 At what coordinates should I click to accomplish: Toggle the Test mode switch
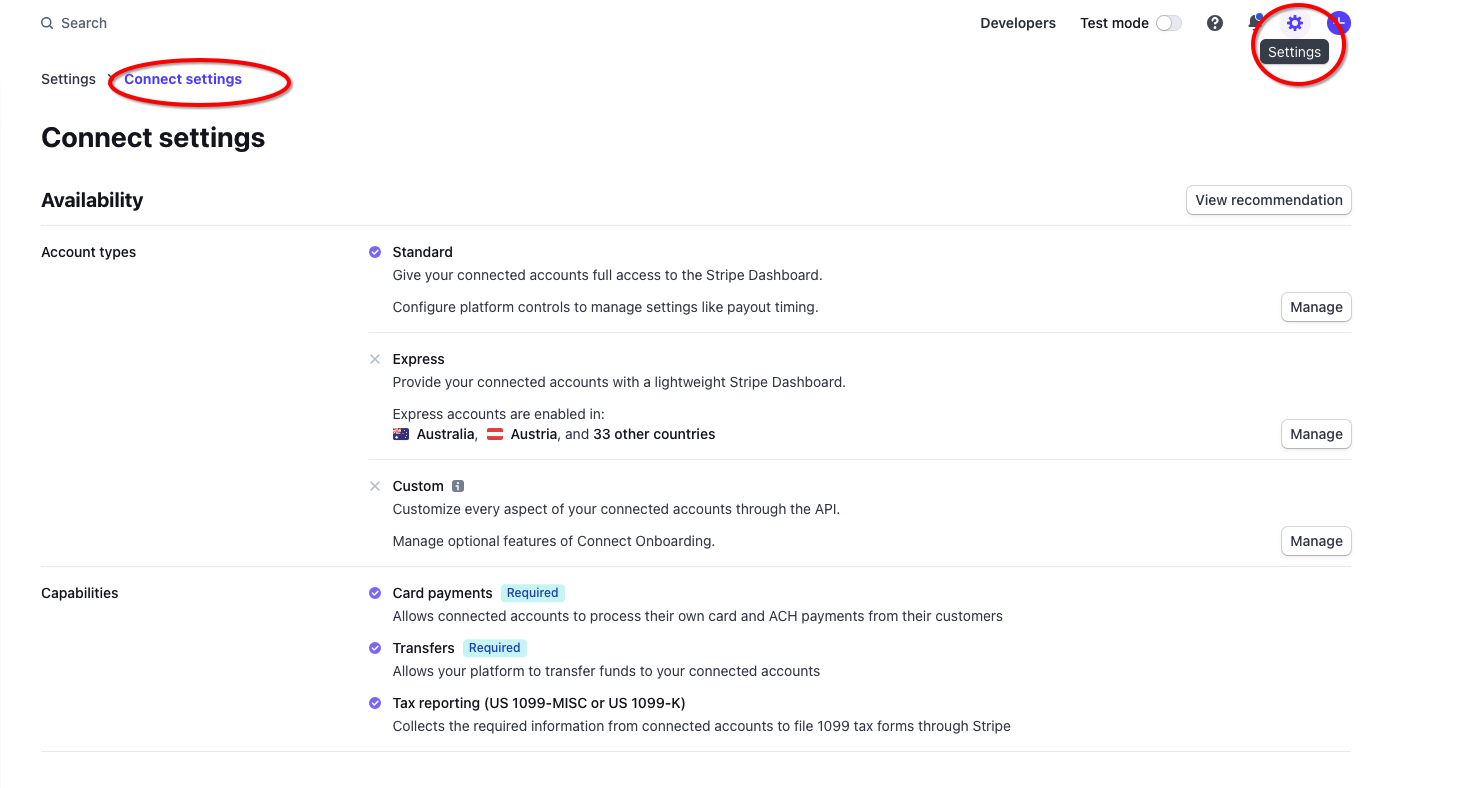(1168, 23)
